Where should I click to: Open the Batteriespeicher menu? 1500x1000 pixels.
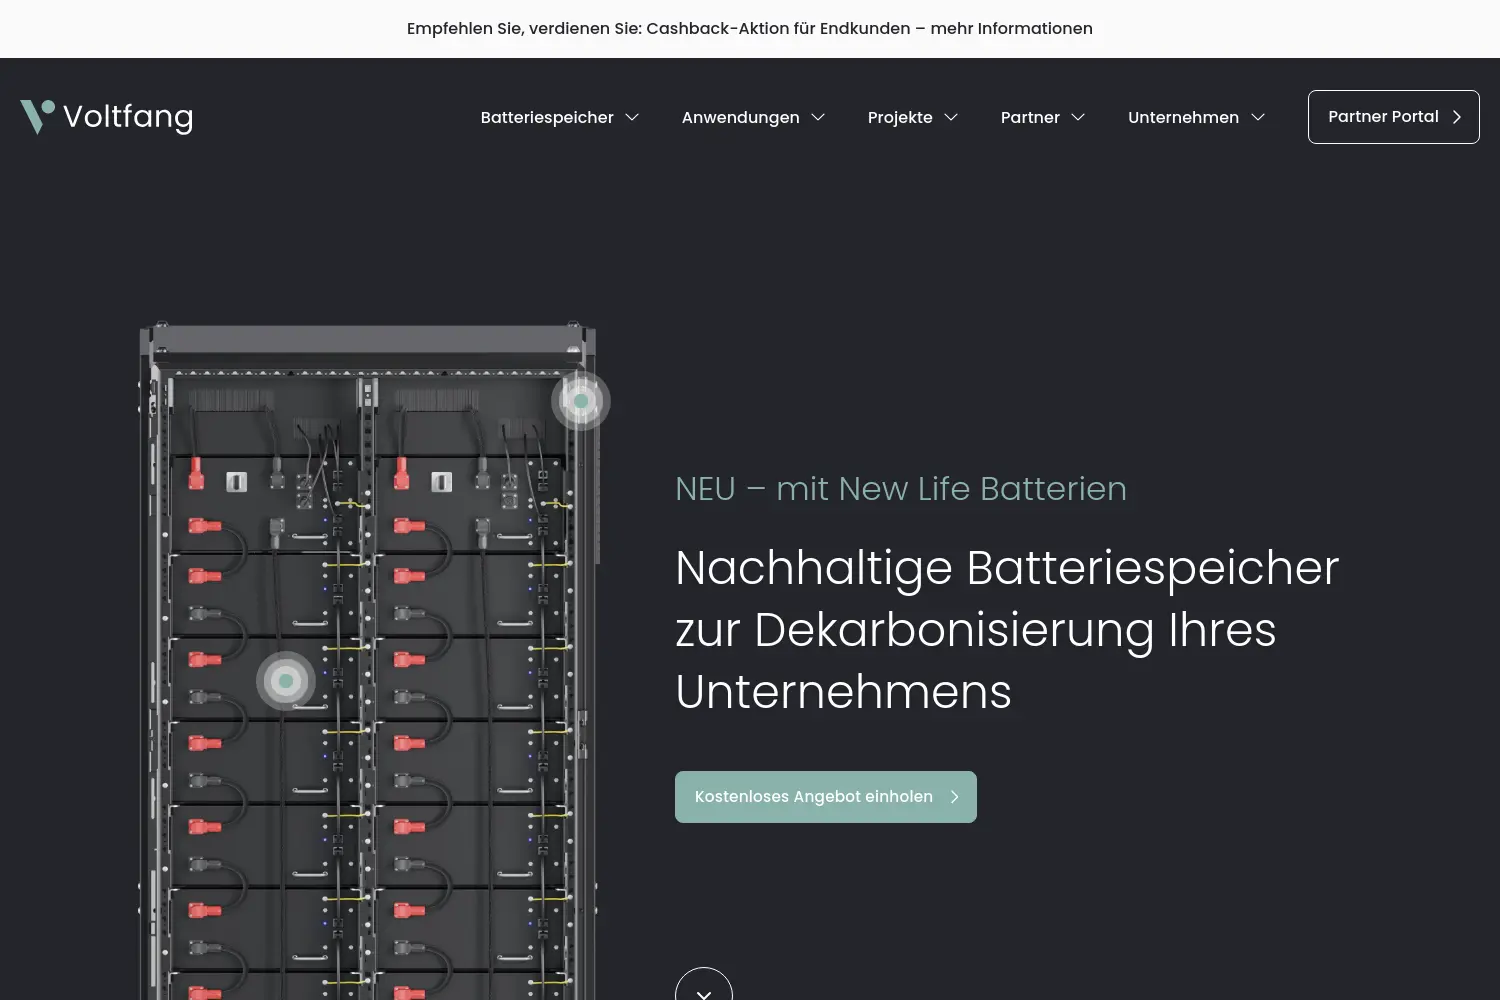point(547,117)
